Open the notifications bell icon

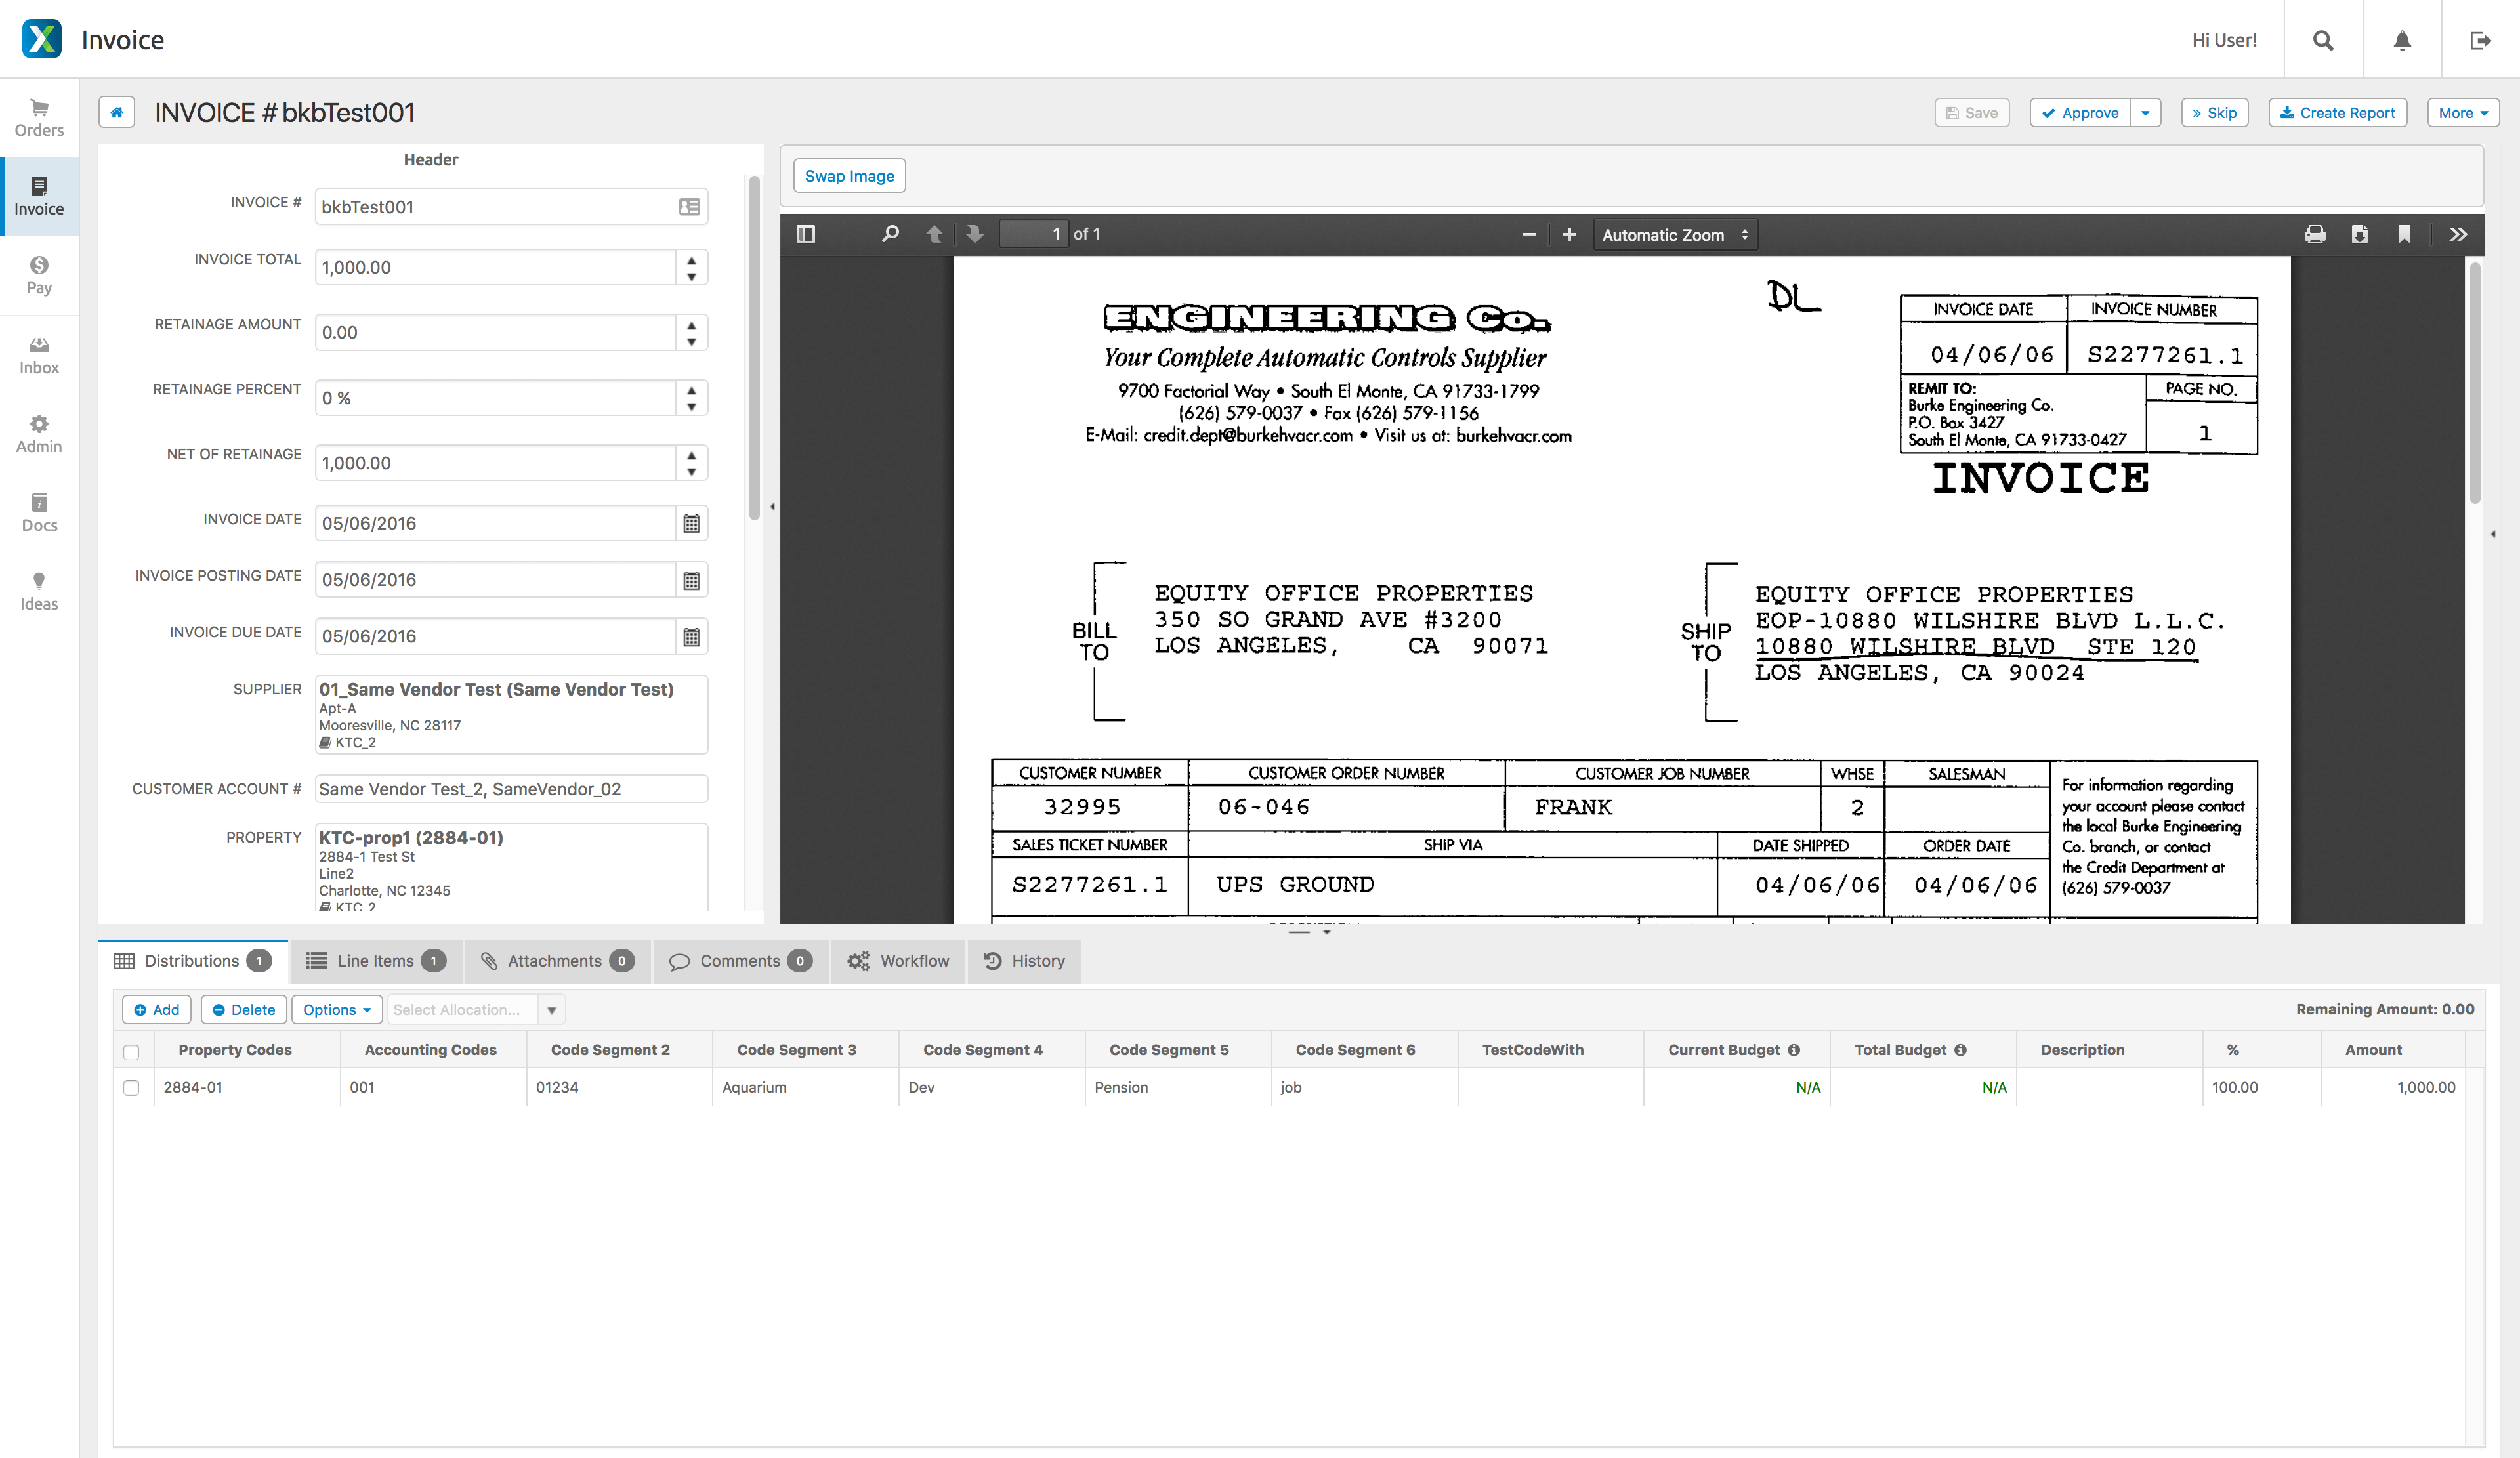pyautogui.click(x=2401, y=40)
